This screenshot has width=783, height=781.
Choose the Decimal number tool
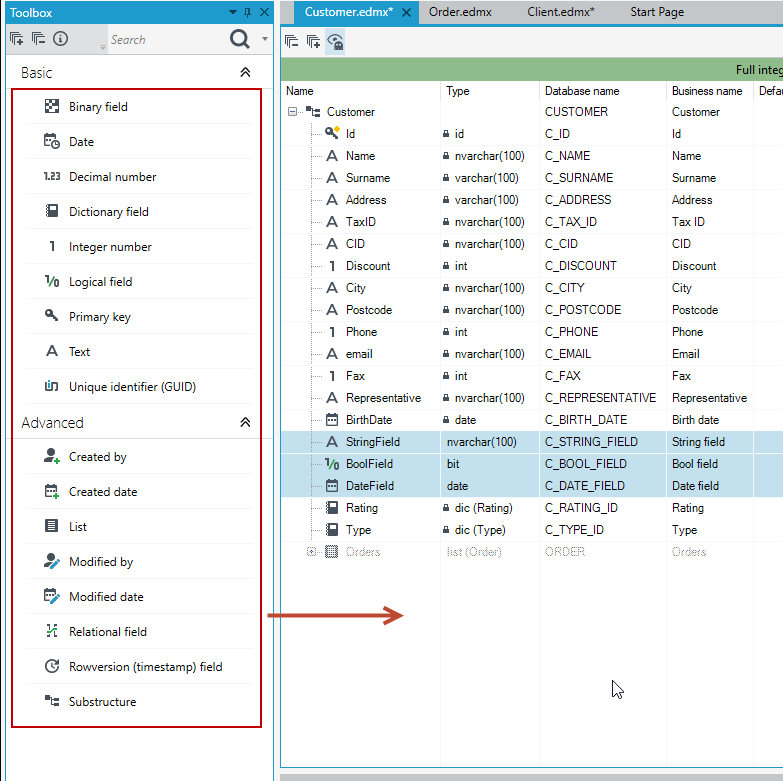139,176
